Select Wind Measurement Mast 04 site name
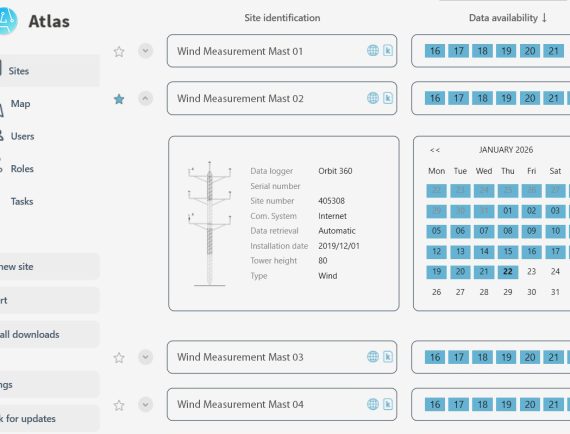The width and height of the screenshot is (570, 434). pyautogui.click(x=240, y=404)
